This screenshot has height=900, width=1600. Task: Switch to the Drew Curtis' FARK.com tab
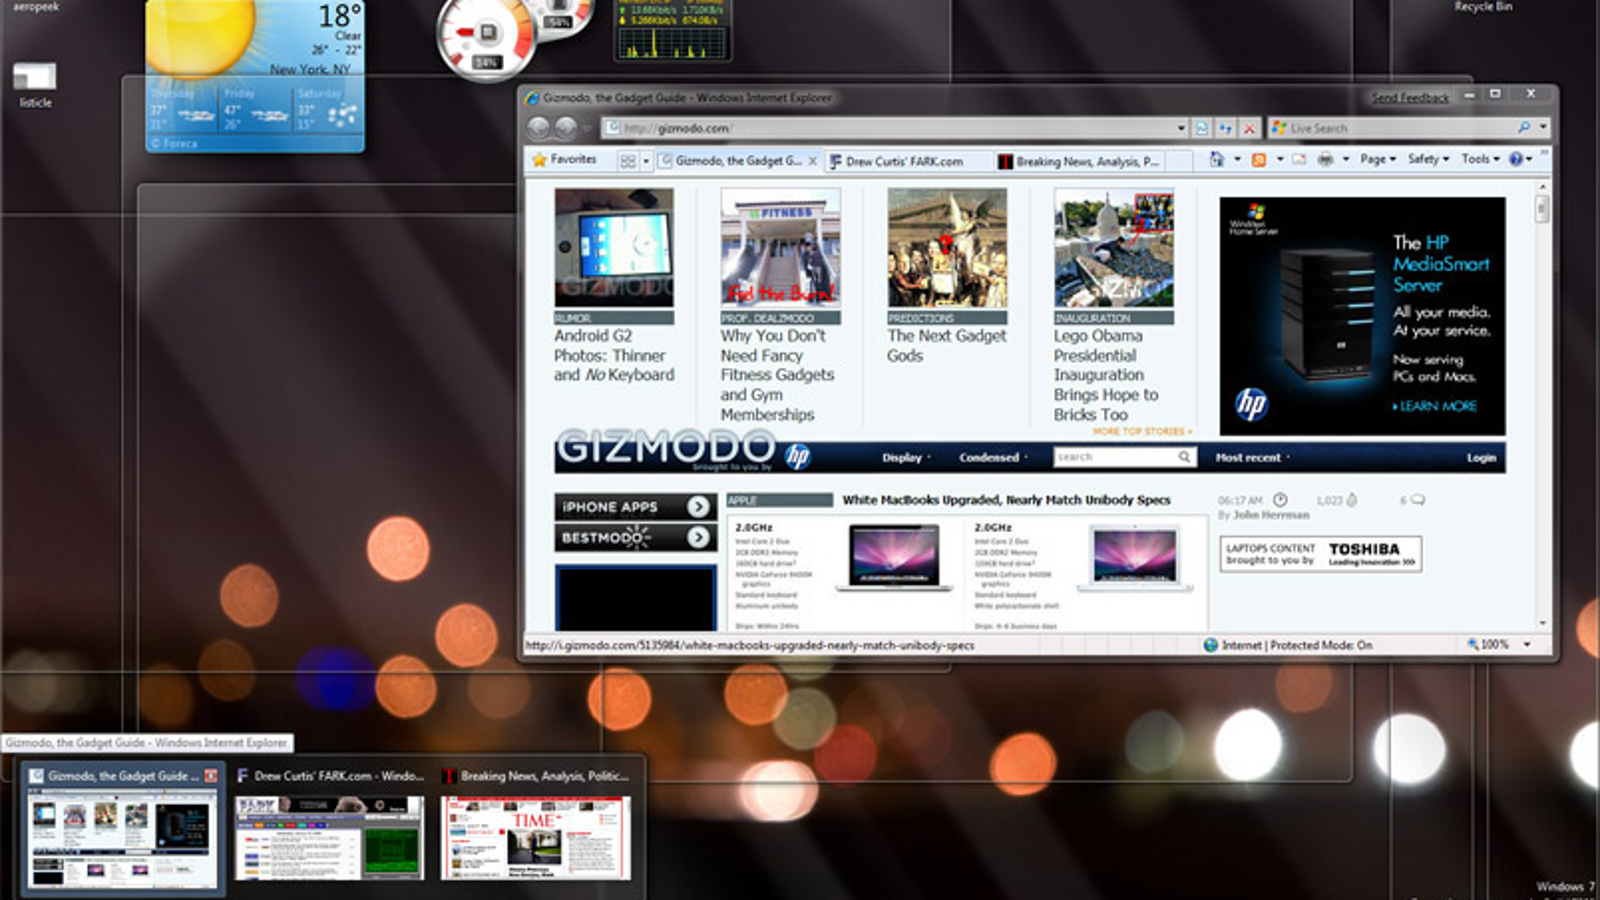point(906,161)
